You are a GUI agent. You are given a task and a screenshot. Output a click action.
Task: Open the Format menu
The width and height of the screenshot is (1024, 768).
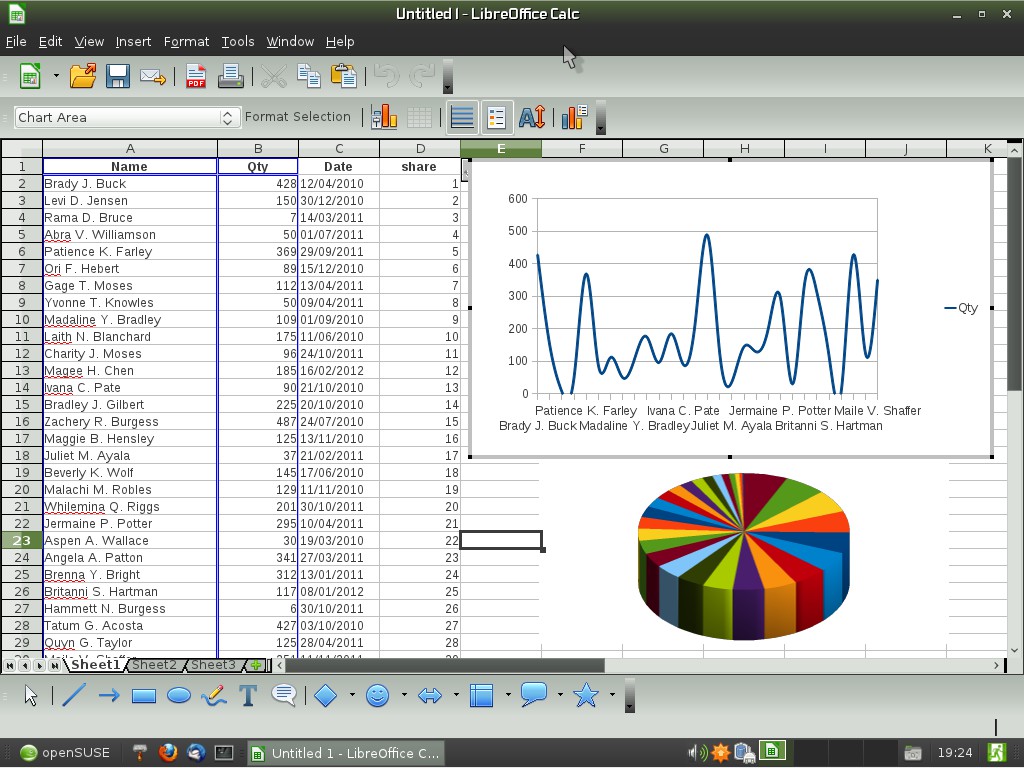[186, 42]
